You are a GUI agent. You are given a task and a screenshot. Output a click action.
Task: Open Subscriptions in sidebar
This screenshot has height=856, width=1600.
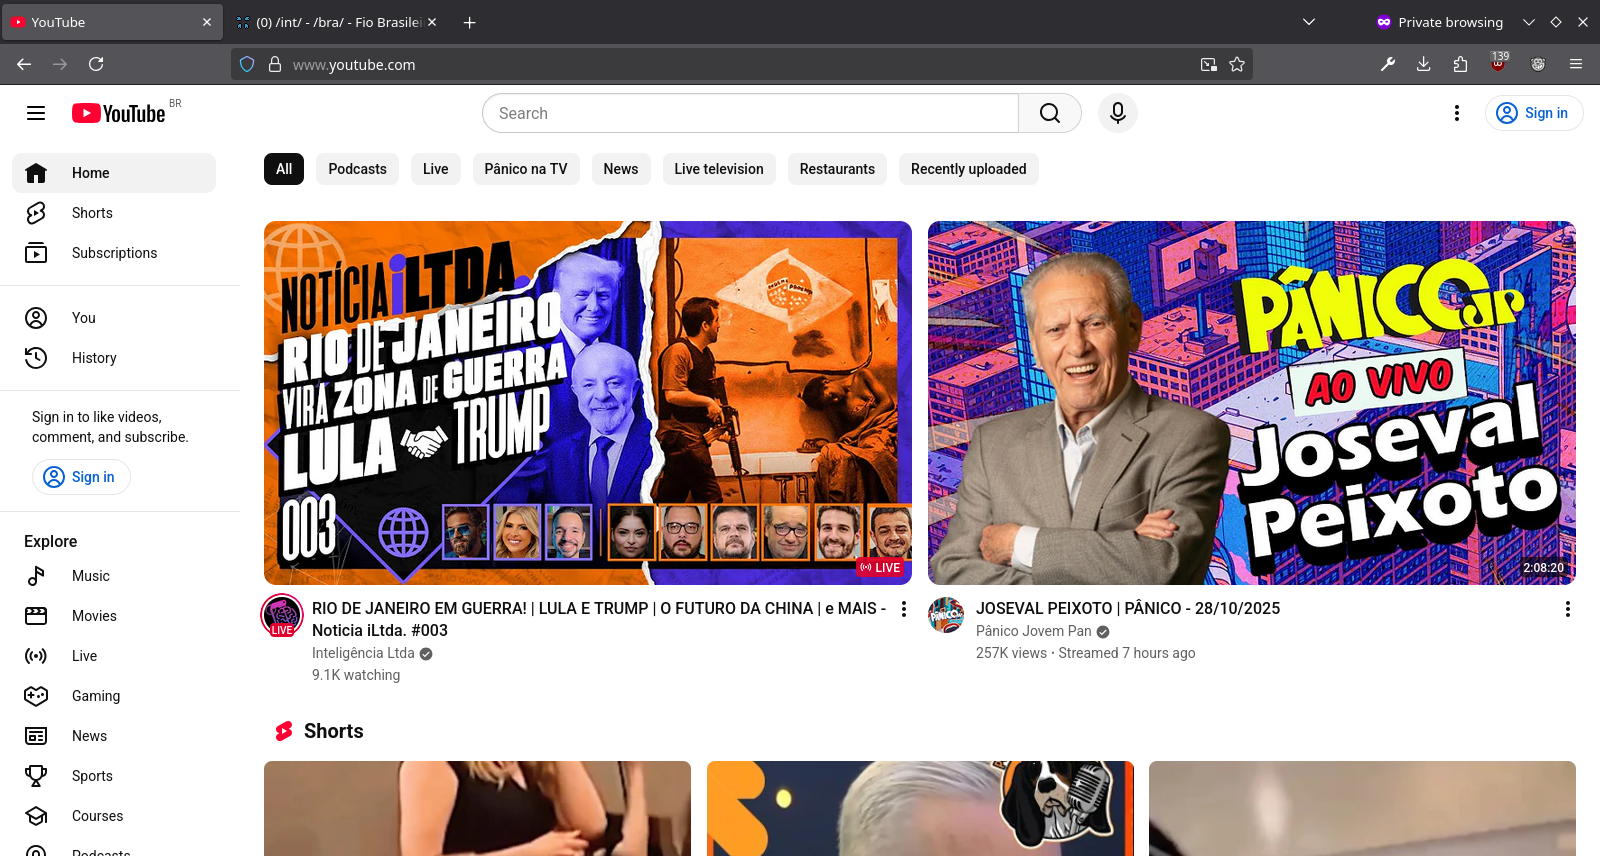point(114,253)
